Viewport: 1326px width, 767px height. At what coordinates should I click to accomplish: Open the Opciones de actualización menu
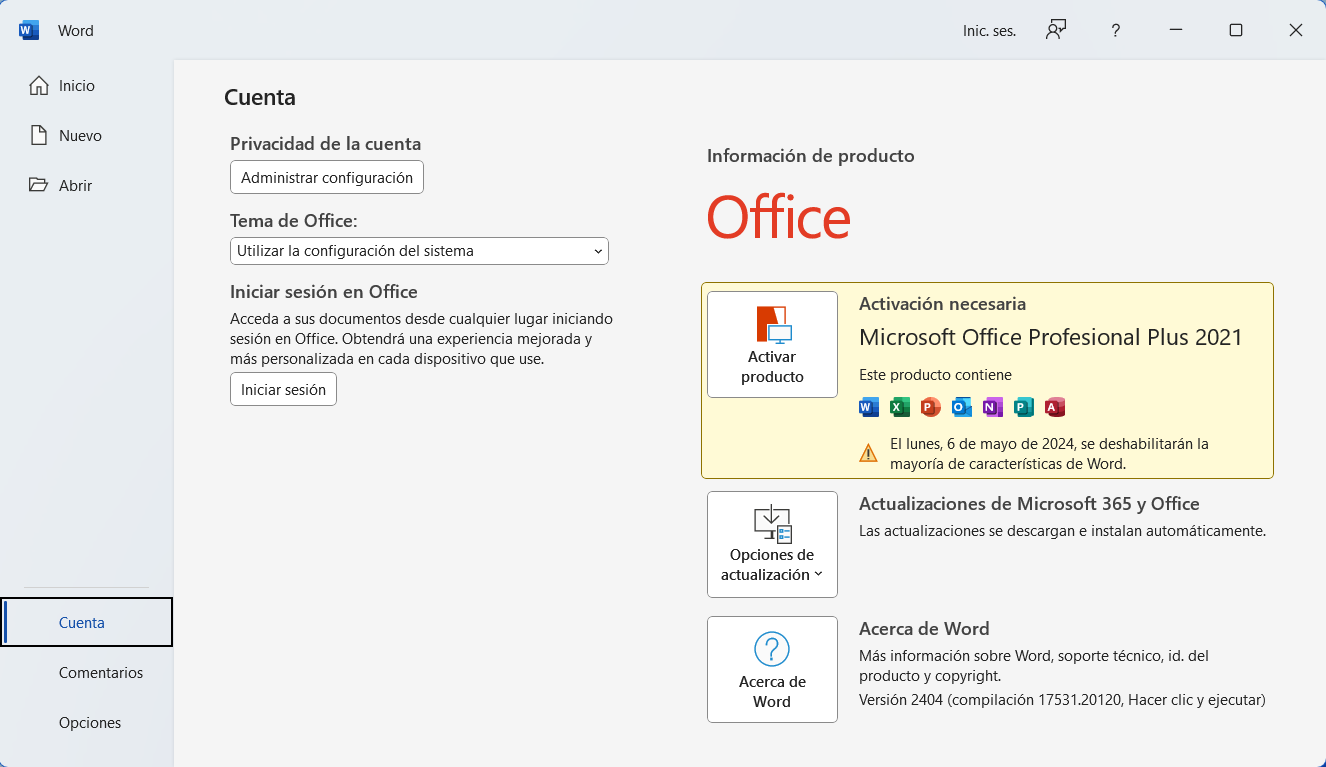click(772, 544)
